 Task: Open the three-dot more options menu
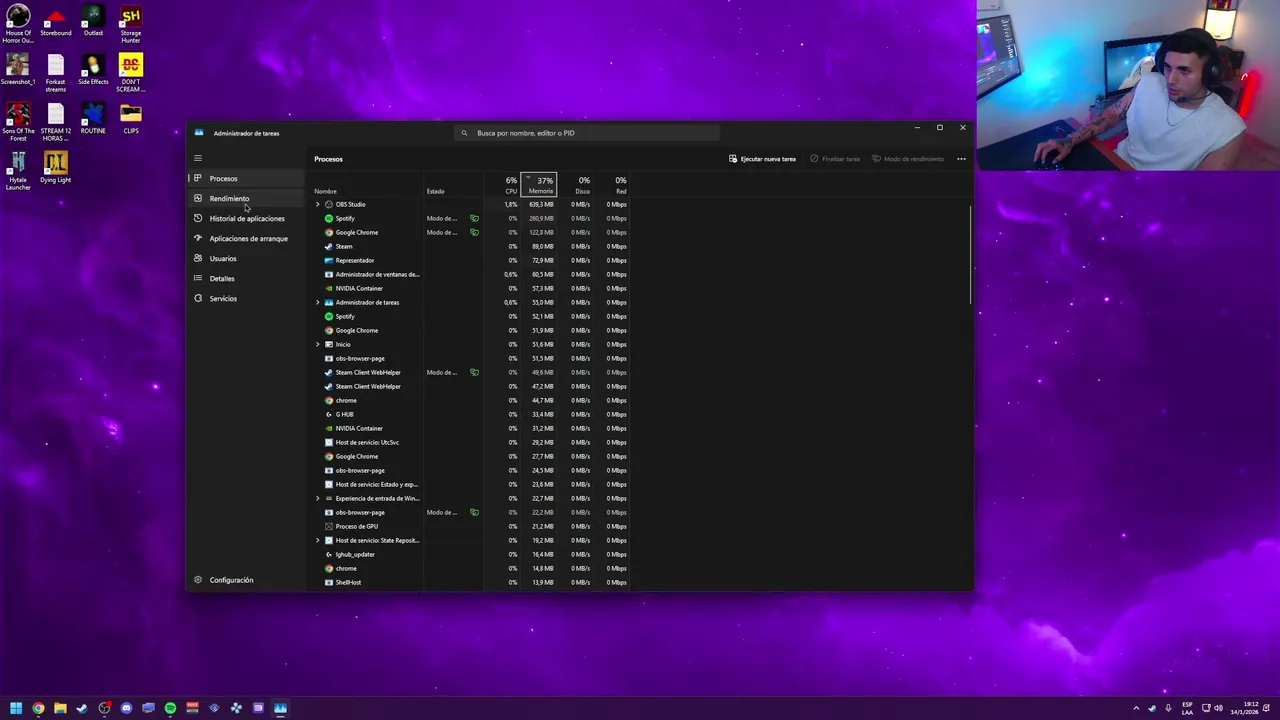tap(961, 159)
